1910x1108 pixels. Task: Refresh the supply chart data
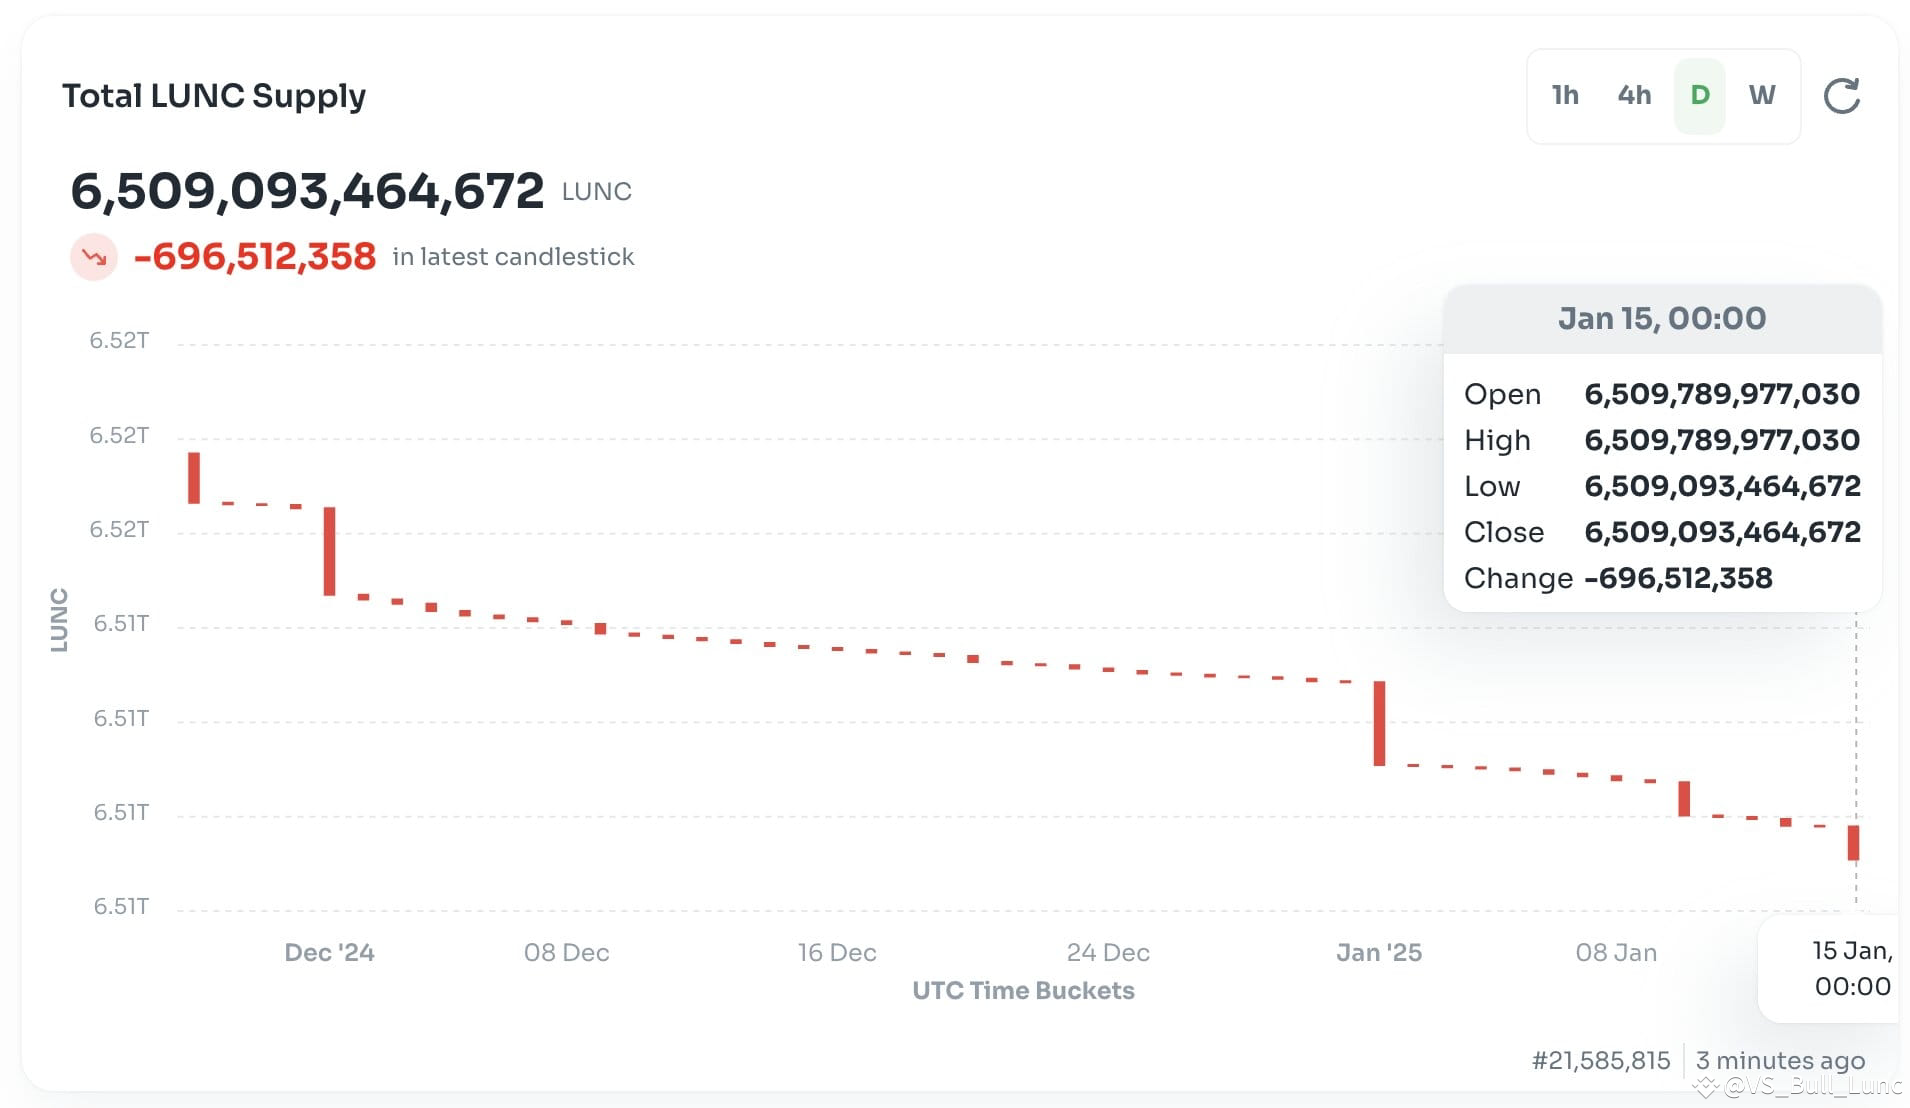[1843, 95]
